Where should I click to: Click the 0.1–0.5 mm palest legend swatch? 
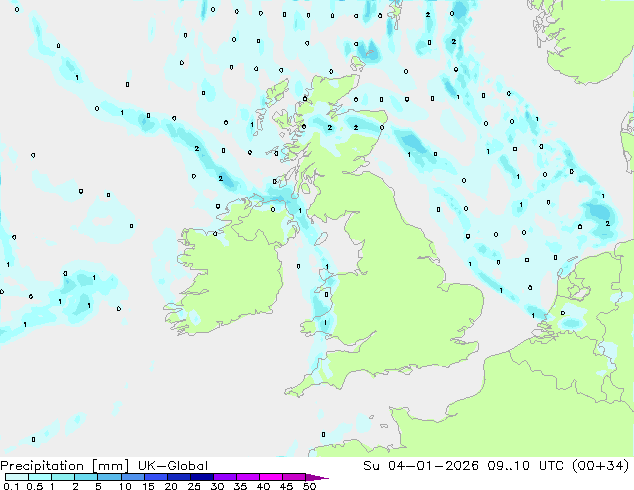(17, 477)
